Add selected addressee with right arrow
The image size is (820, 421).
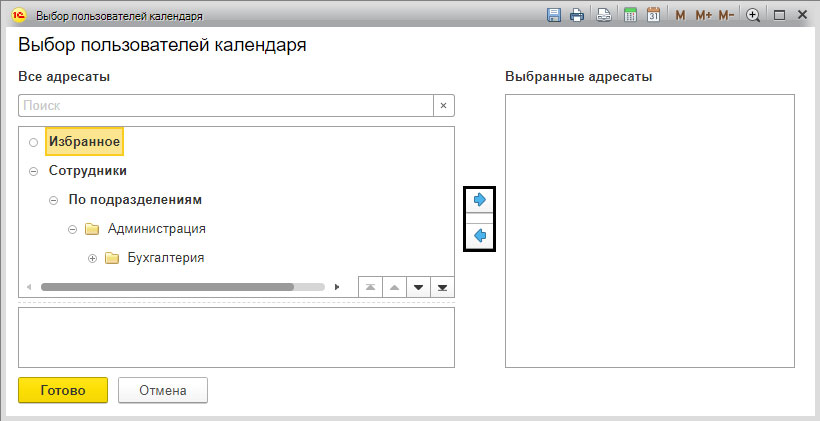coord(479,200)
